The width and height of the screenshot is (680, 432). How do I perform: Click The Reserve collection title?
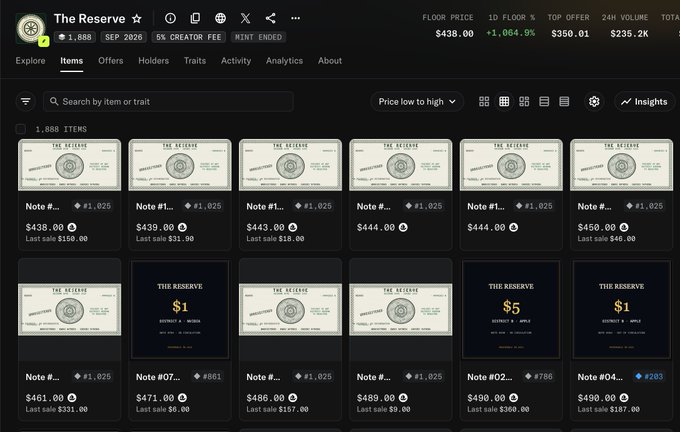coord(90,19)
